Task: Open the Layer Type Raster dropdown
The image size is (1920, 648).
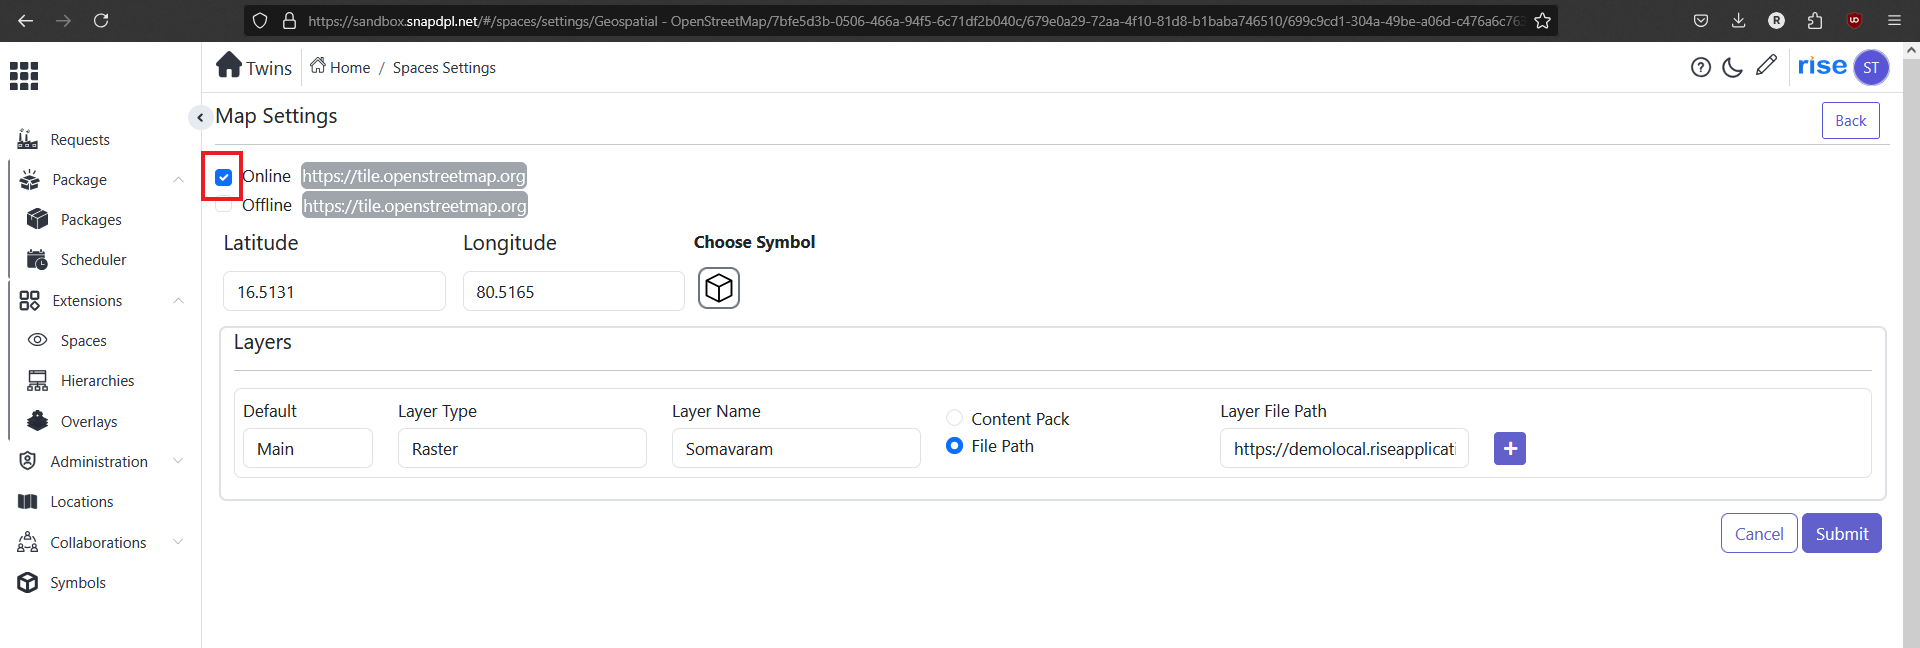Action: [522, 448]
